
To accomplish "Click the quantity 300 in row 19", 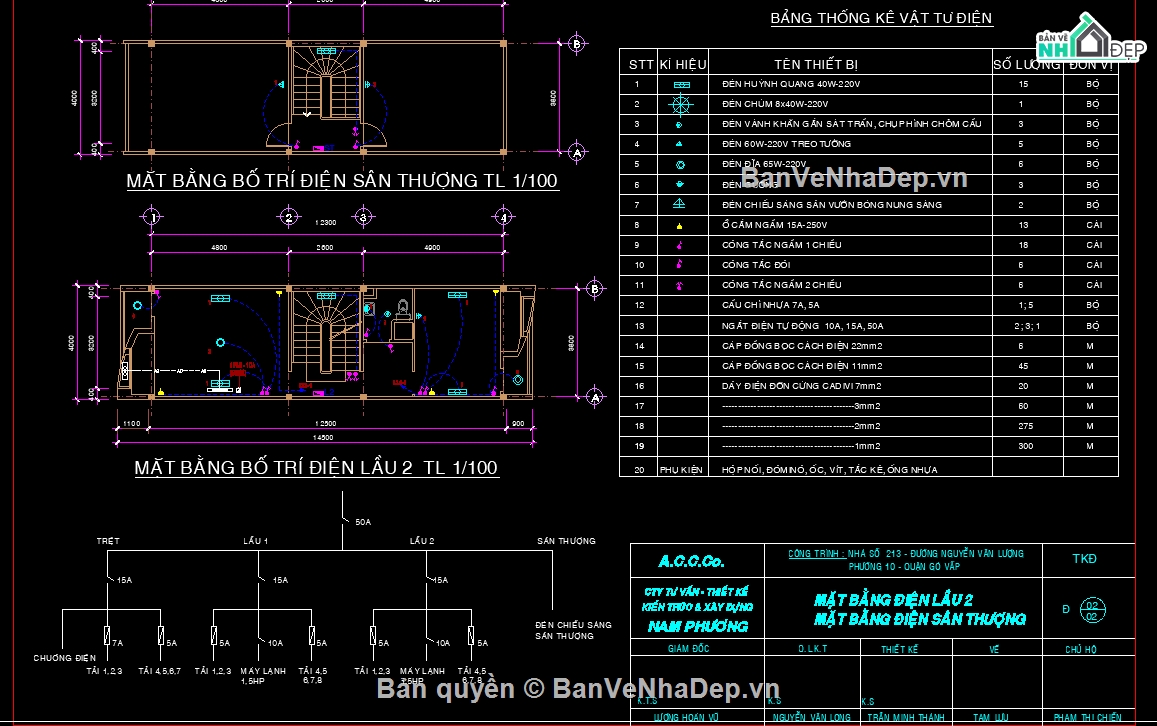I will (1026, 446).
